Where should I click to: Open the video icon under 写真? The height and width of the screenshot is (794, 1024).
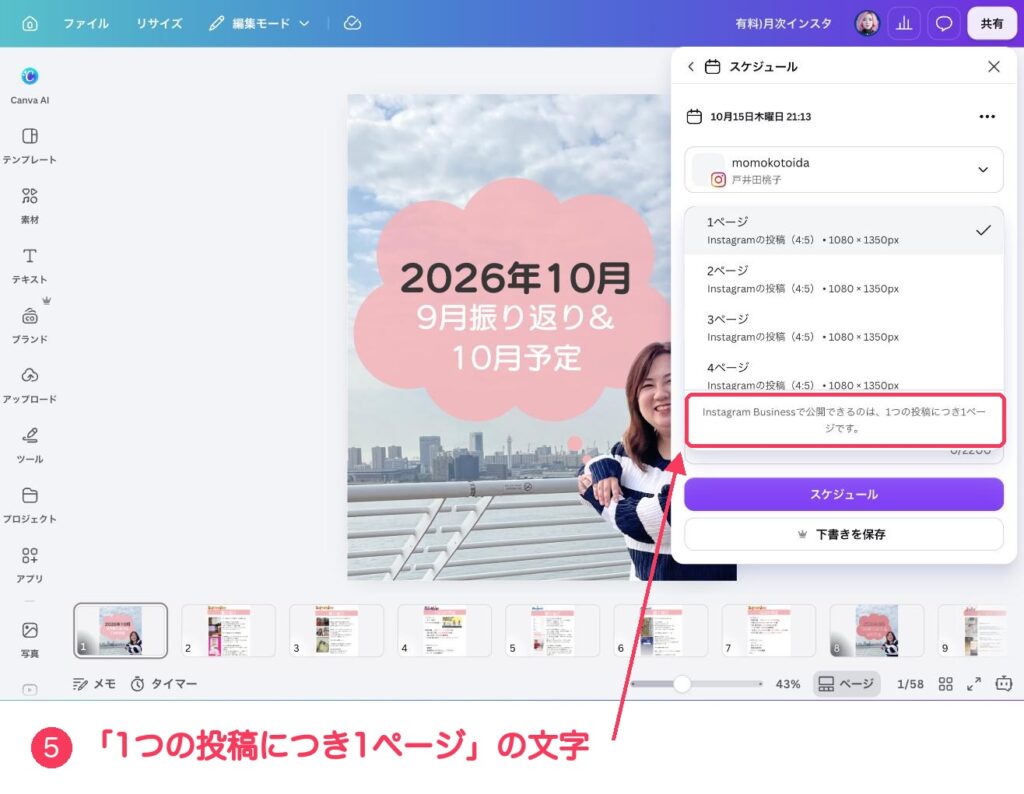pos(29,690)
